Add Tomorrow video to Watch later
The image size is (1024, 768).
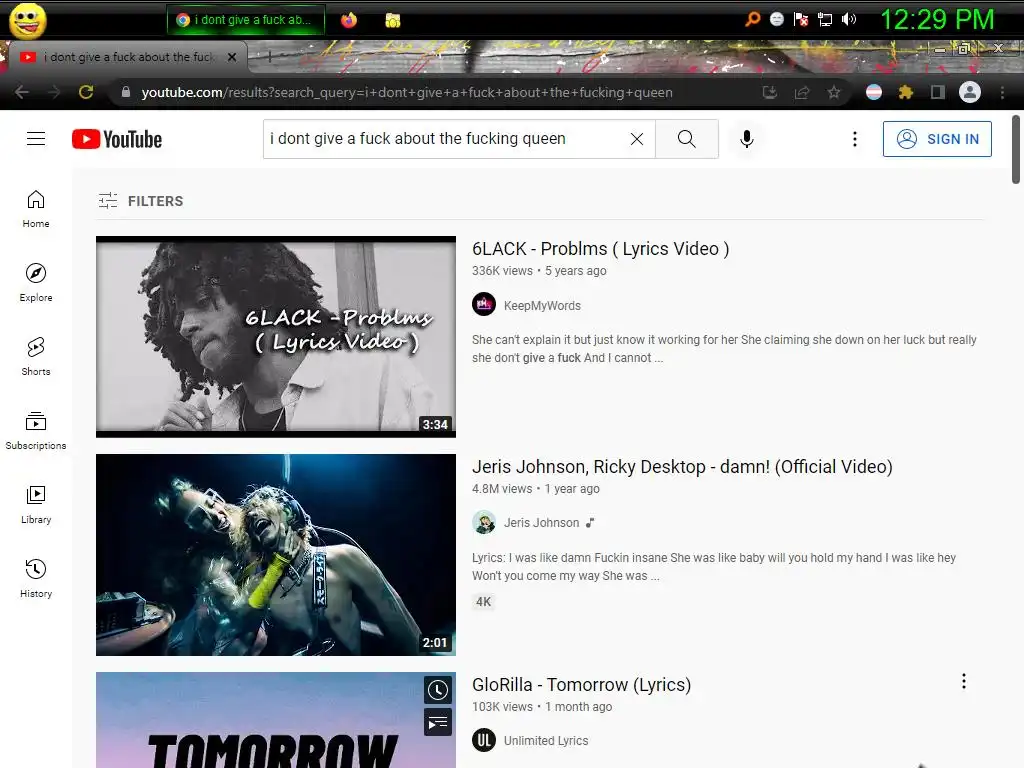[x=438, y=690]
